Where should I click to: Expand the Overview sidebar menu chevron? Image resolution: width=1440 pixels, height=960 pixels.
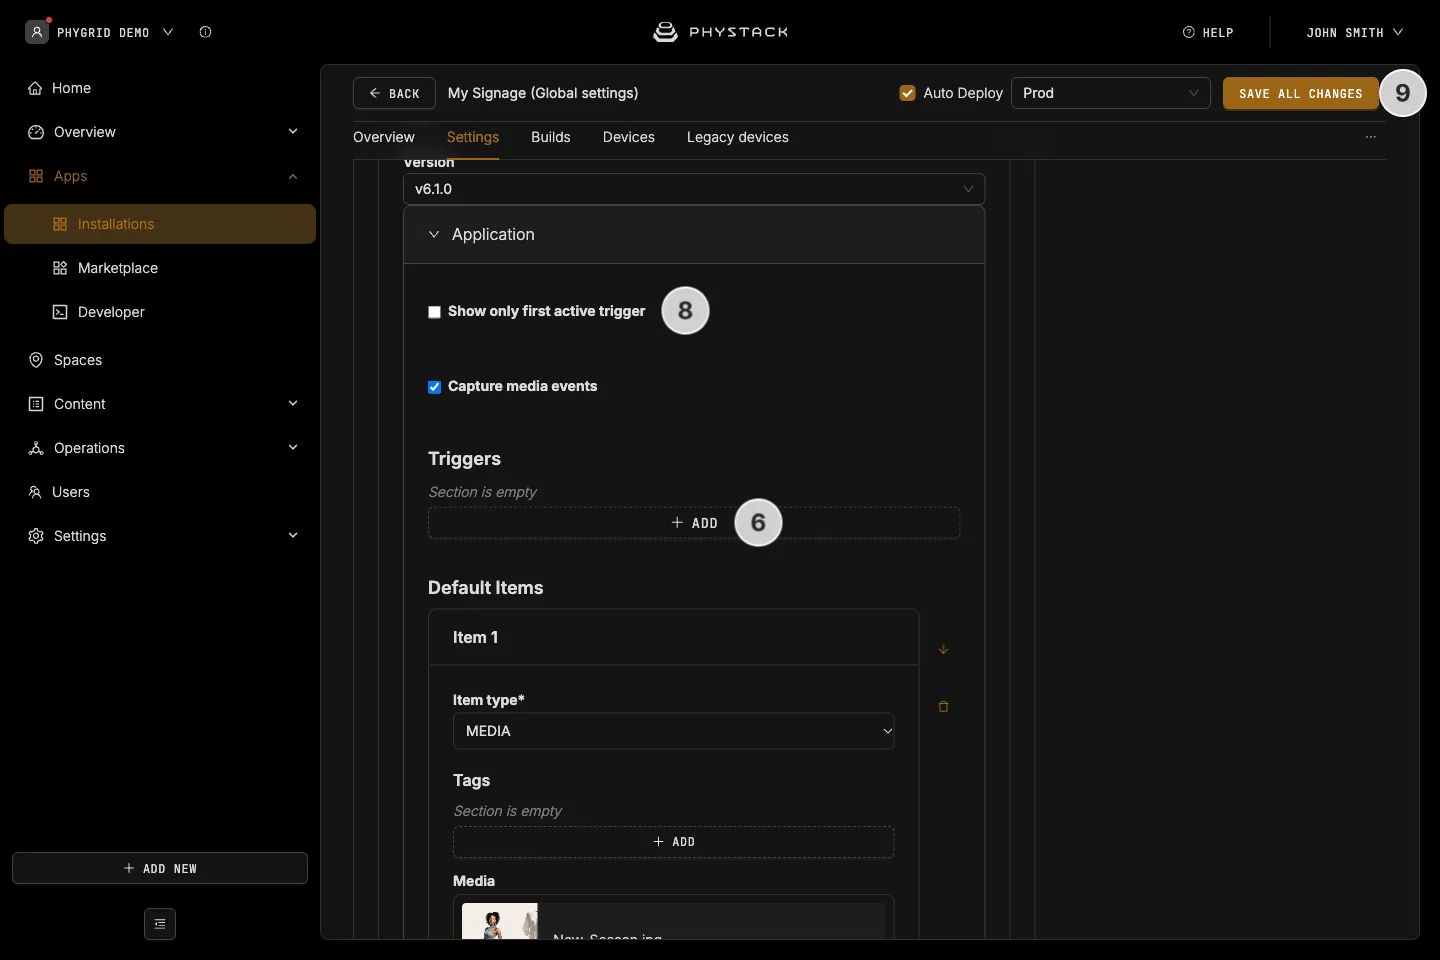point(293,131)
